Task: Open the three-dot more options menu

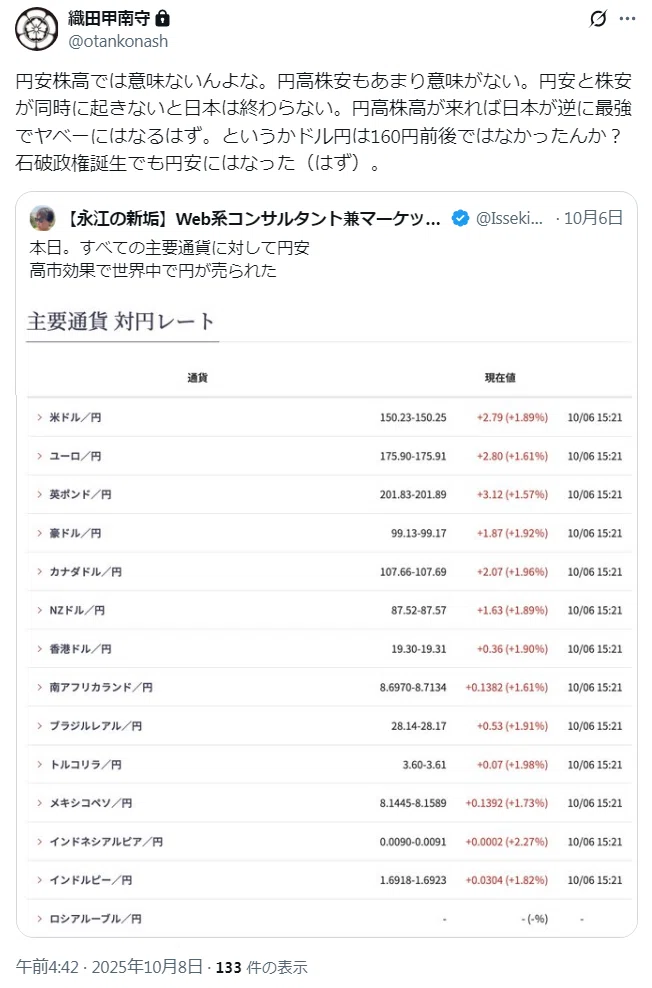Action: [x=627, y=19]
